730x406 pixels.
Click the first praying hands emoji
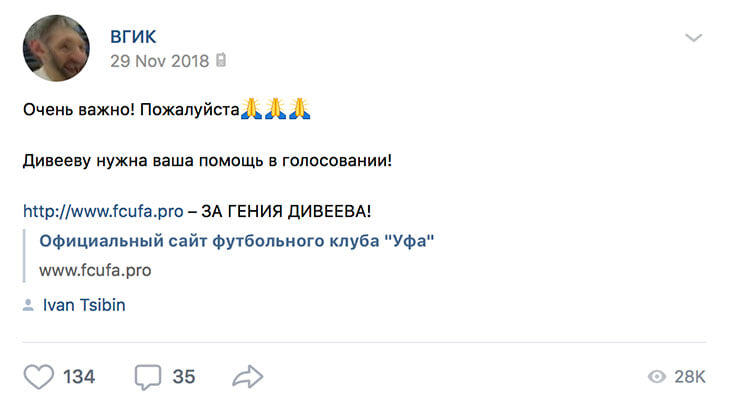pos(251,108)
